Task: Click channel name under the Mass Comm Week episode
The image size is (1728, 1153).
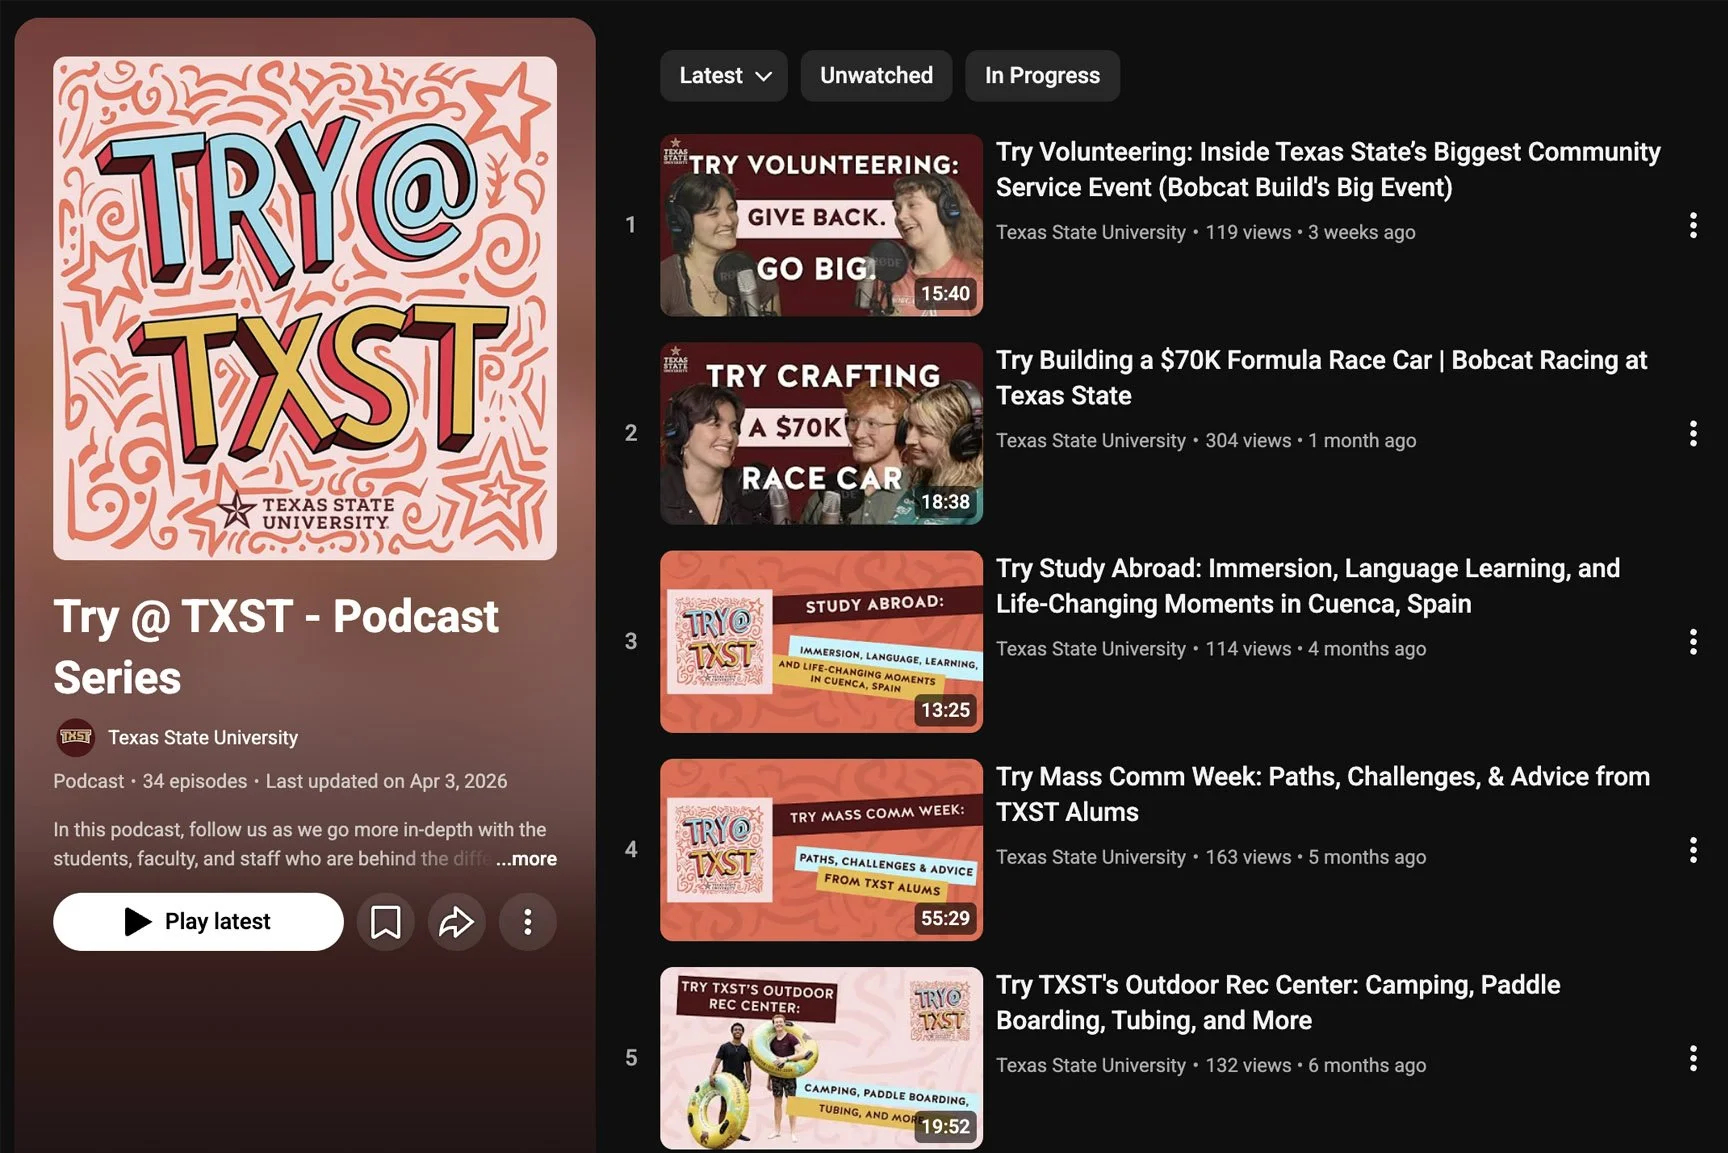Action: [x=1091, y=857]
